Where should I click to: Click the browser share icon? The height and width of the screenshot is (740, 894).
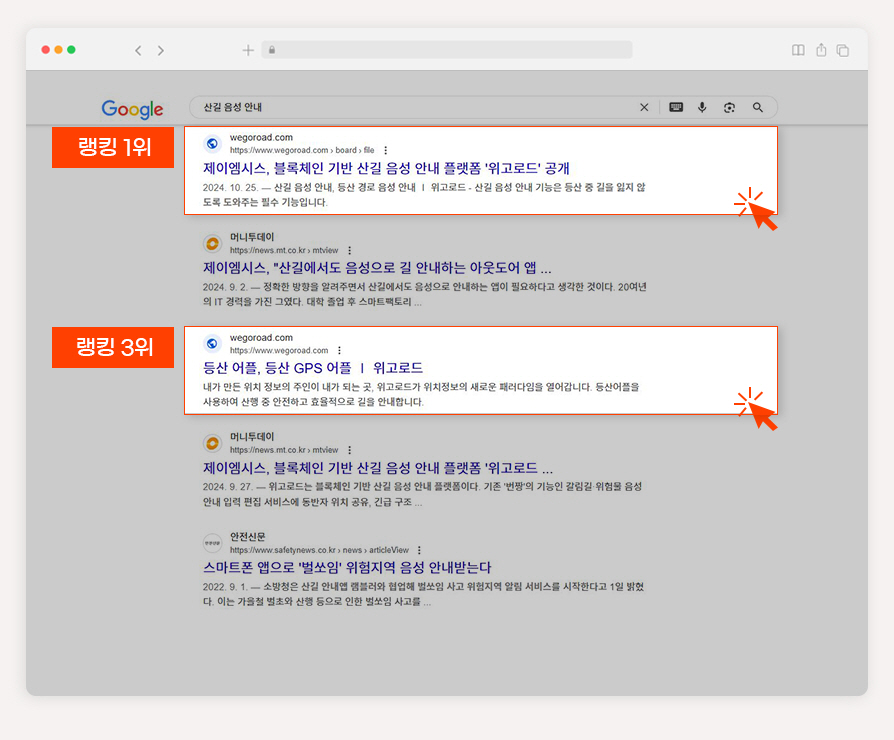click(x=821, y=50)
